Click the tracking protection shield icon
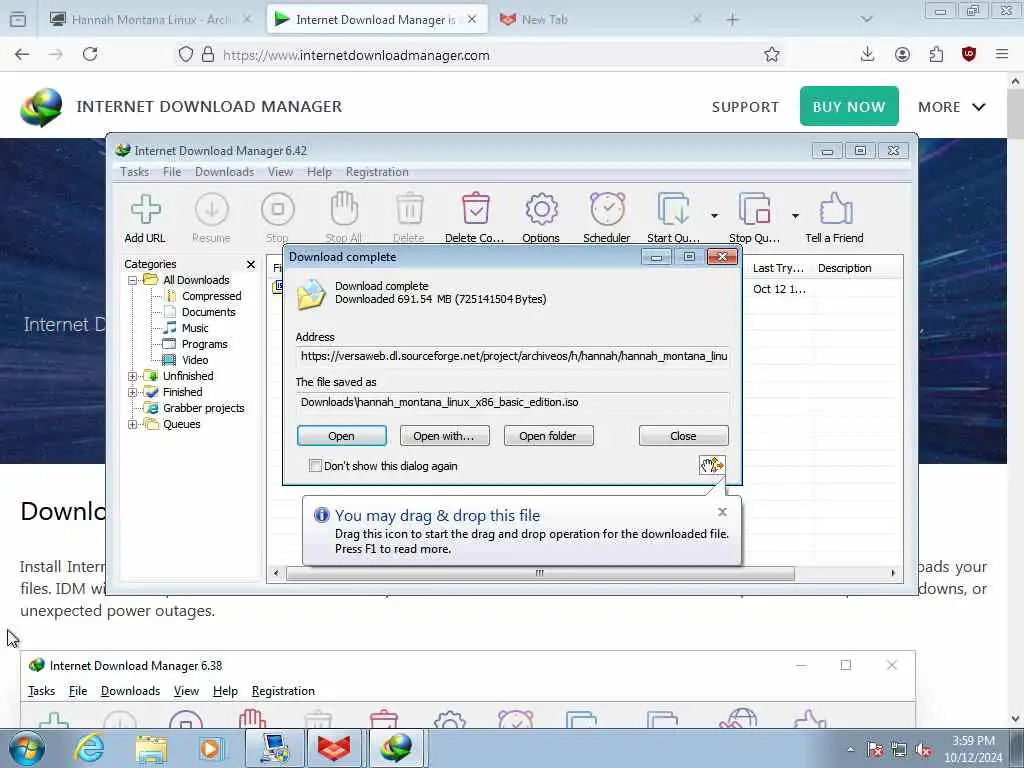This screenshot has height=768, width=1024. click(185, 54)
